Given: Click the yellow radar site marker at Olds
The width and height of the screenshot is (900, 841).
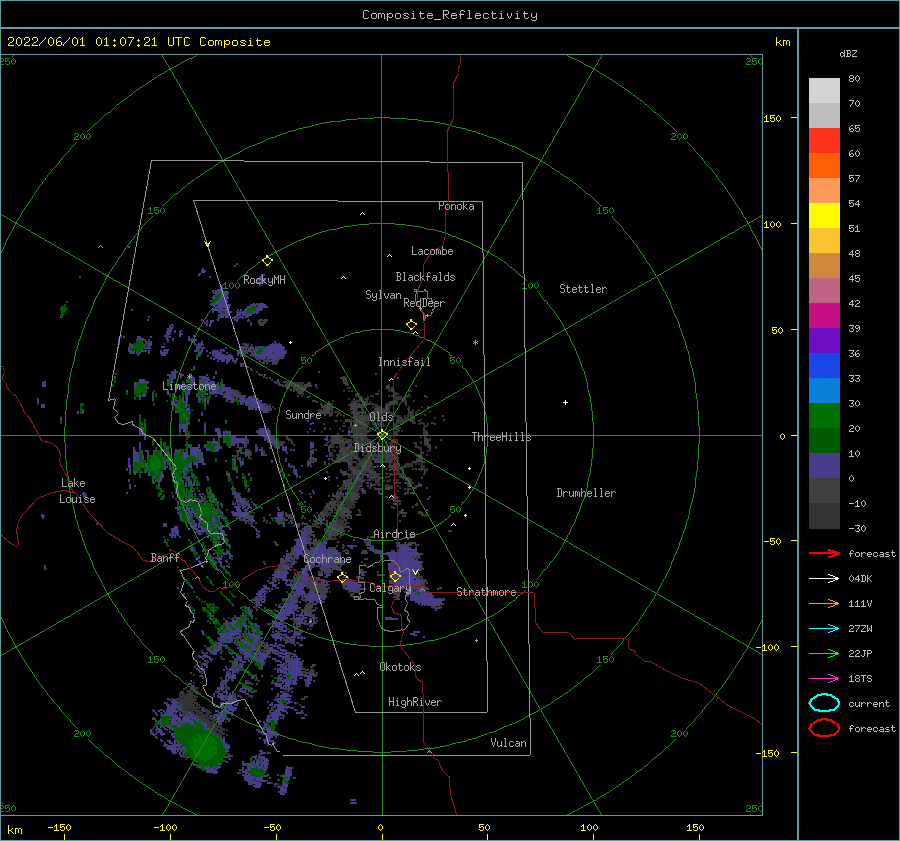Looking at the screenshot, I should (382, 435).
